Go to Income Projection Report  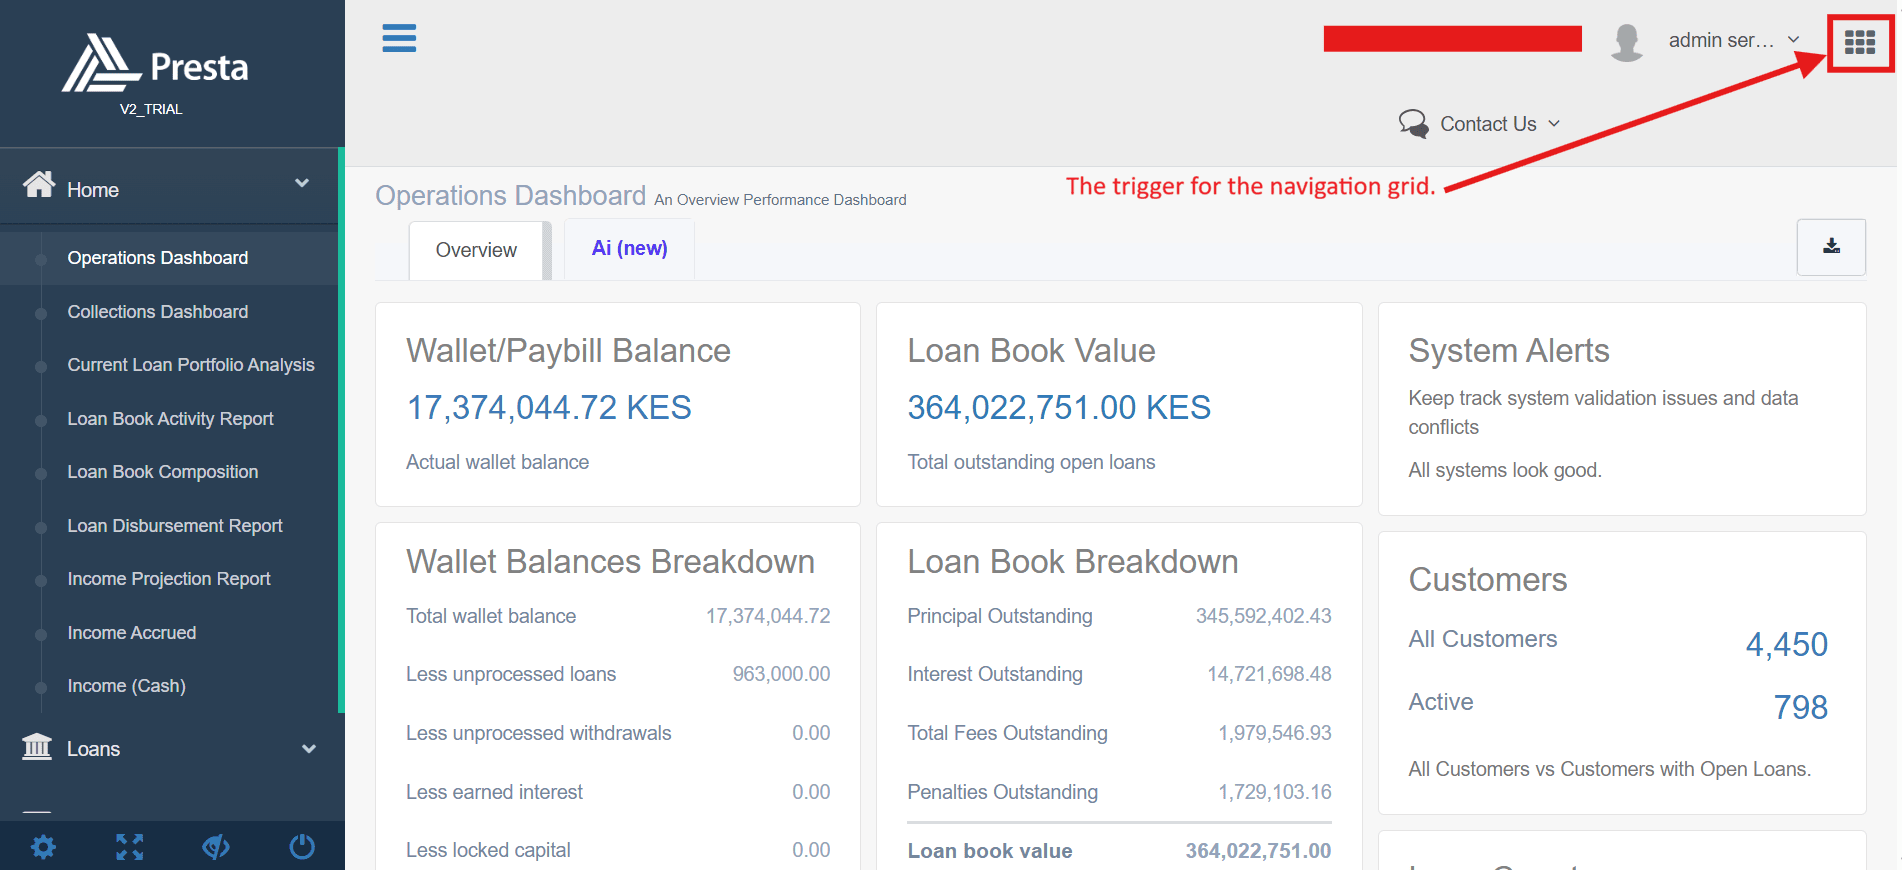point(169,579)
